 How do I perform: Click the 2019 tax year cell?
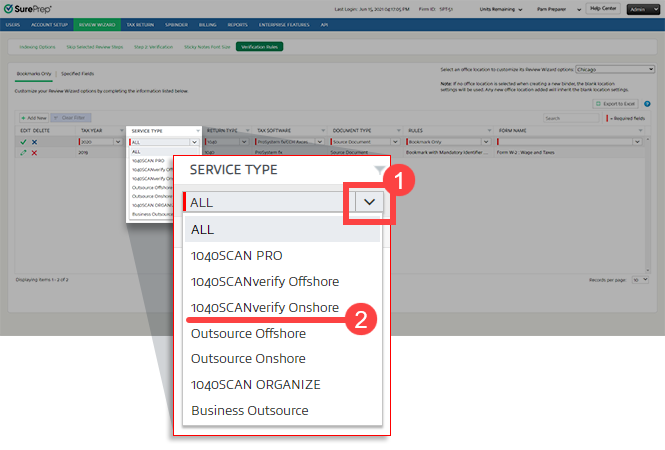coord(83,153)
